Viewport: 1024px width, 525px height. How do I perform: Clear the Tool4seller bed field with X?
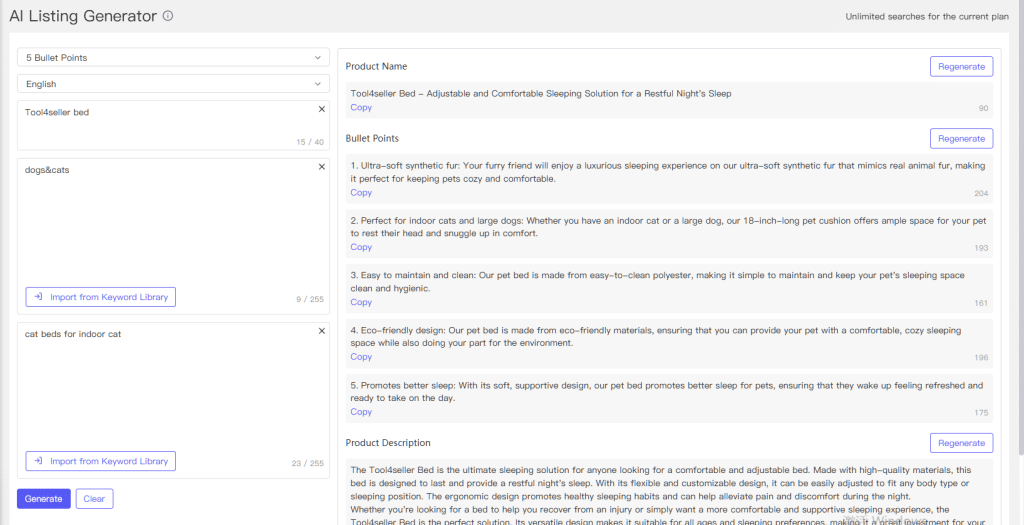[x=321, y=109]
